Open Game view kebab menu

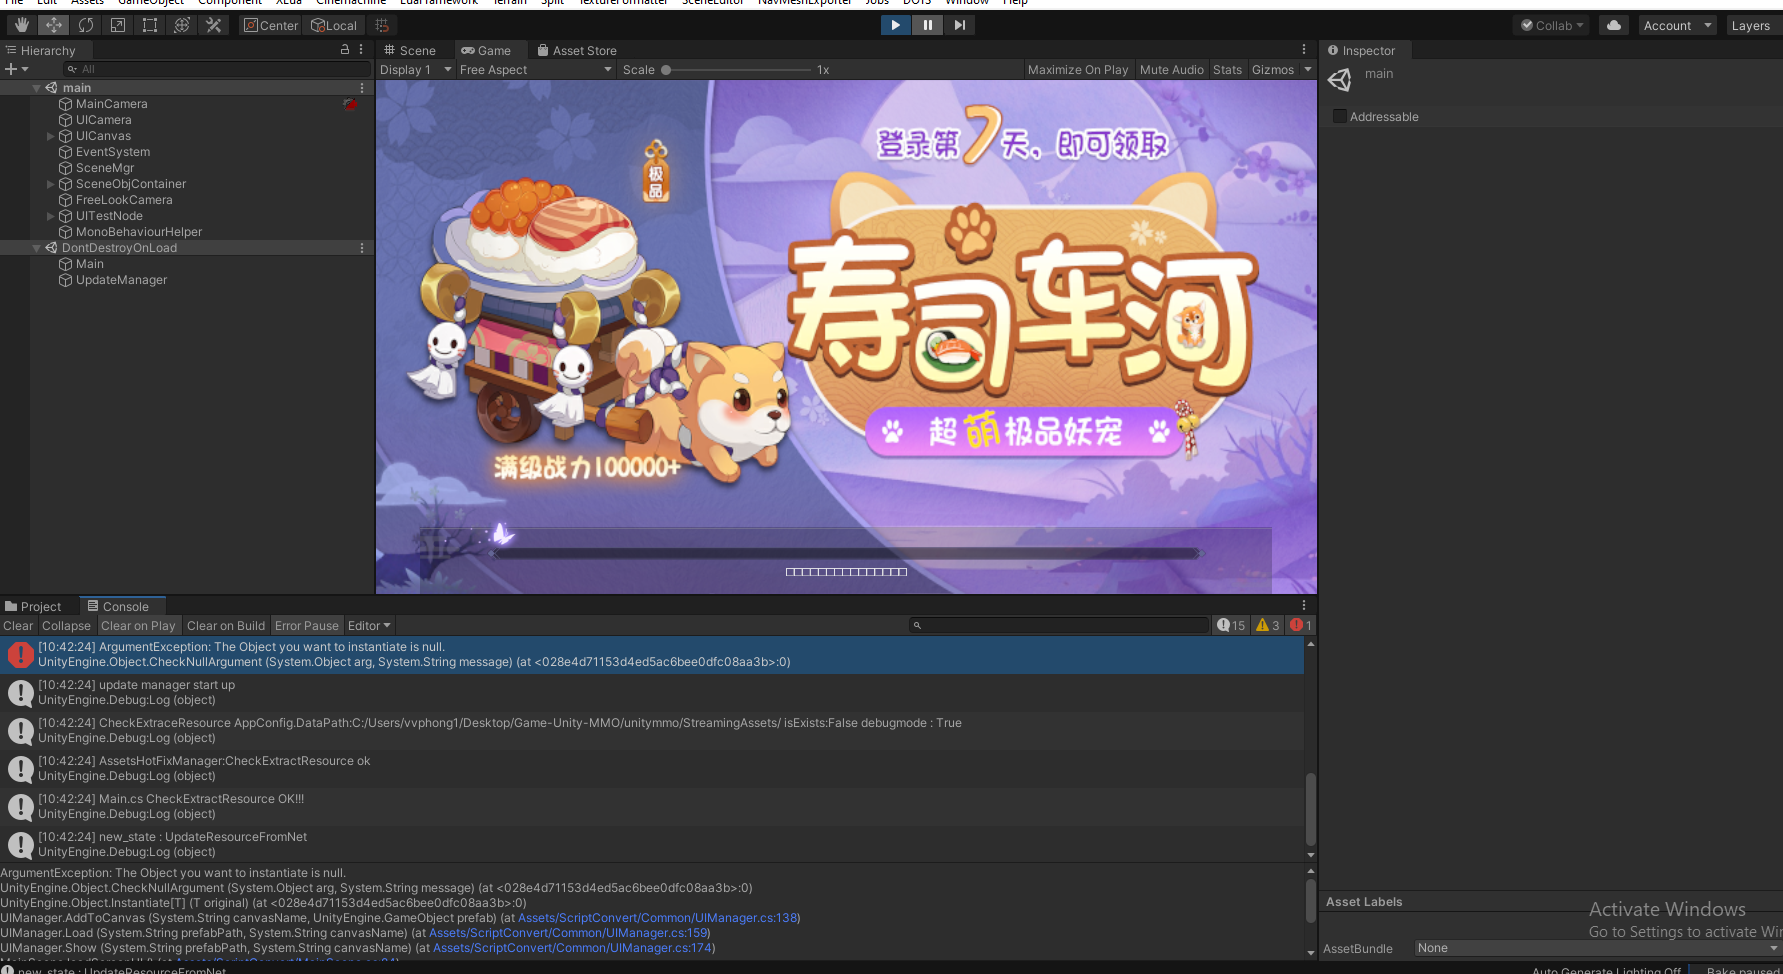click(1304, 49)
